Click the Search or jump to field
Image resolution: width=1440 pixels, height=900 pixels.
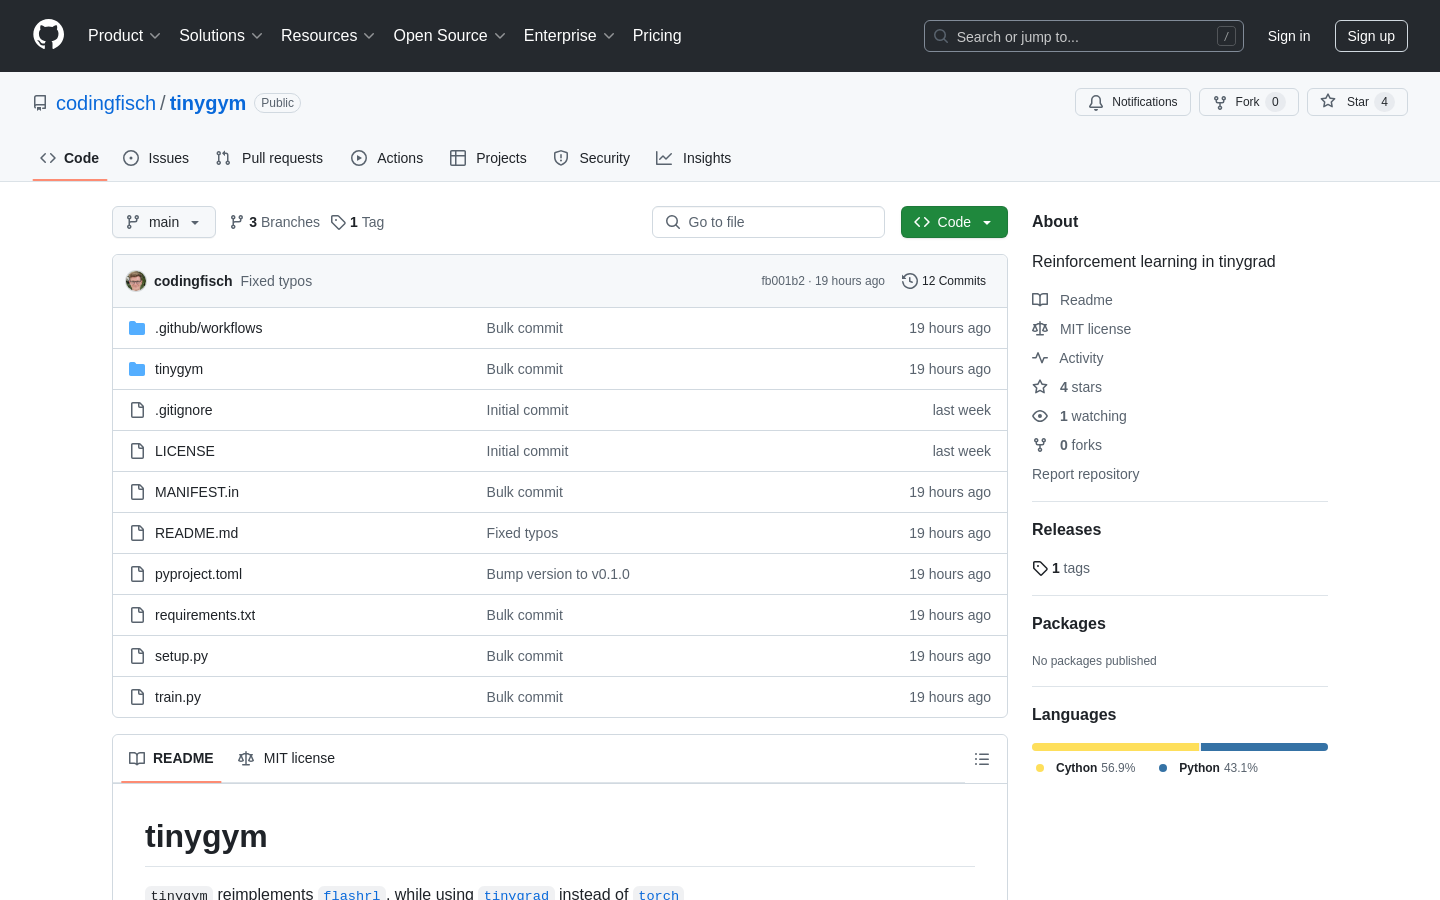pos(1084,36)
